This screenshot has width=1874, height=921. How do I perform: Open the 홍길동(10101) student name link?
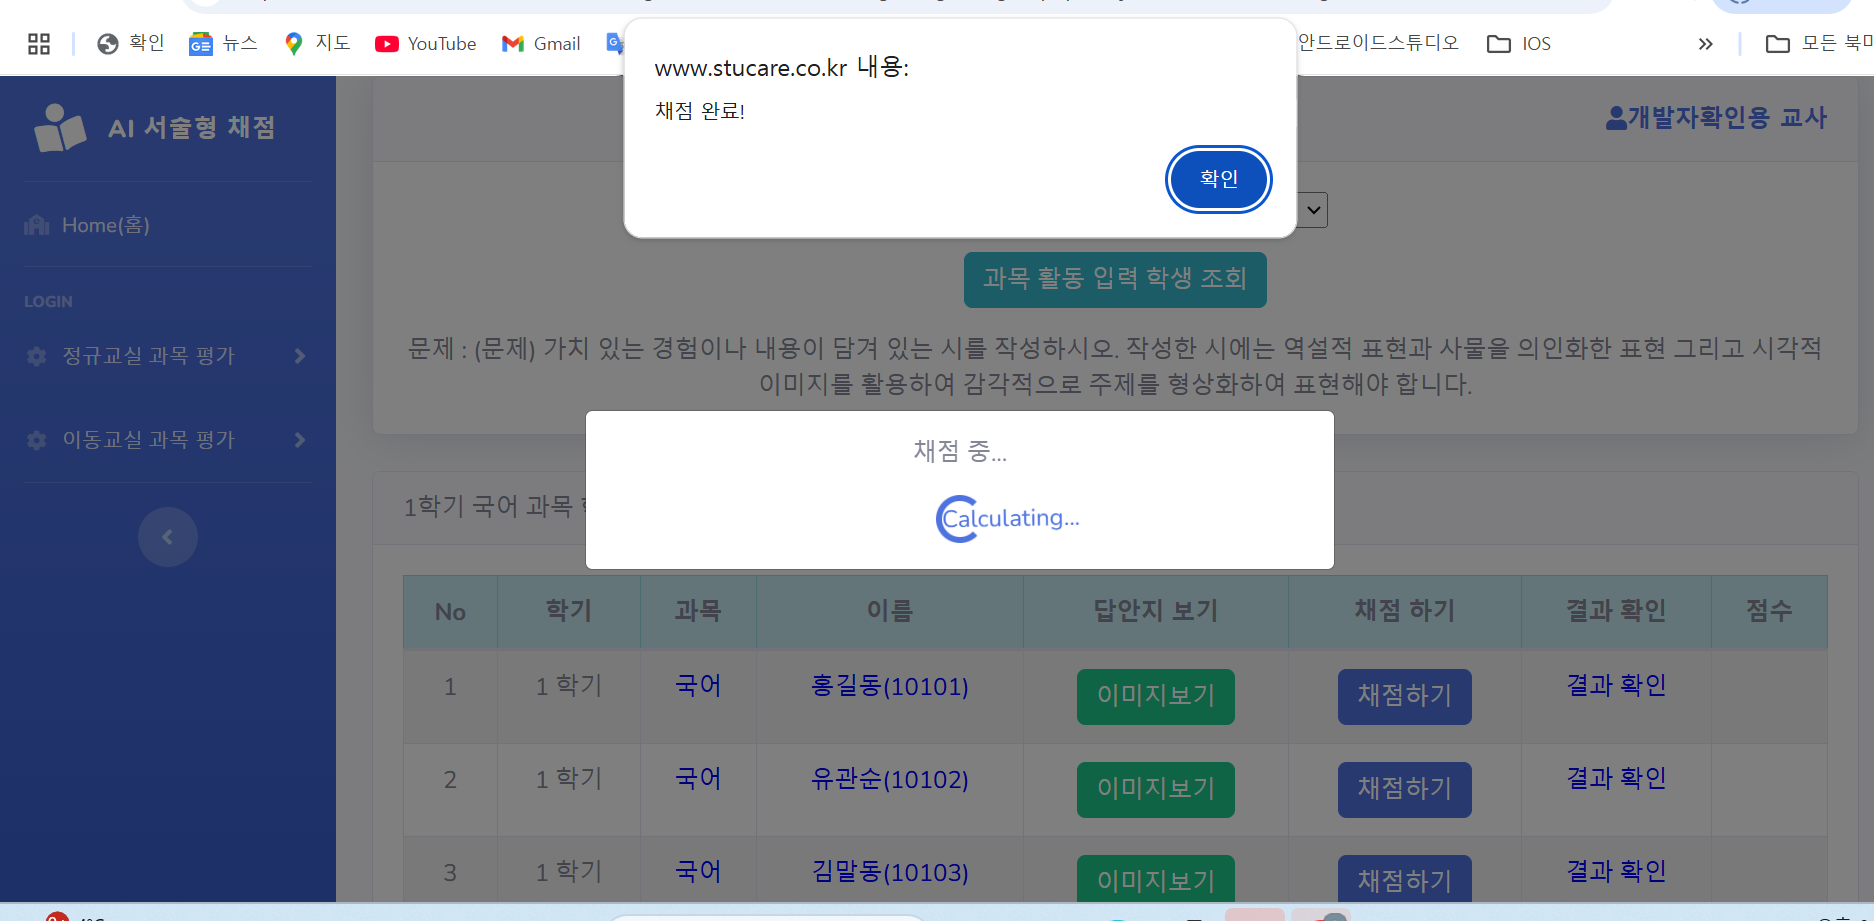(x=890, y=686)
